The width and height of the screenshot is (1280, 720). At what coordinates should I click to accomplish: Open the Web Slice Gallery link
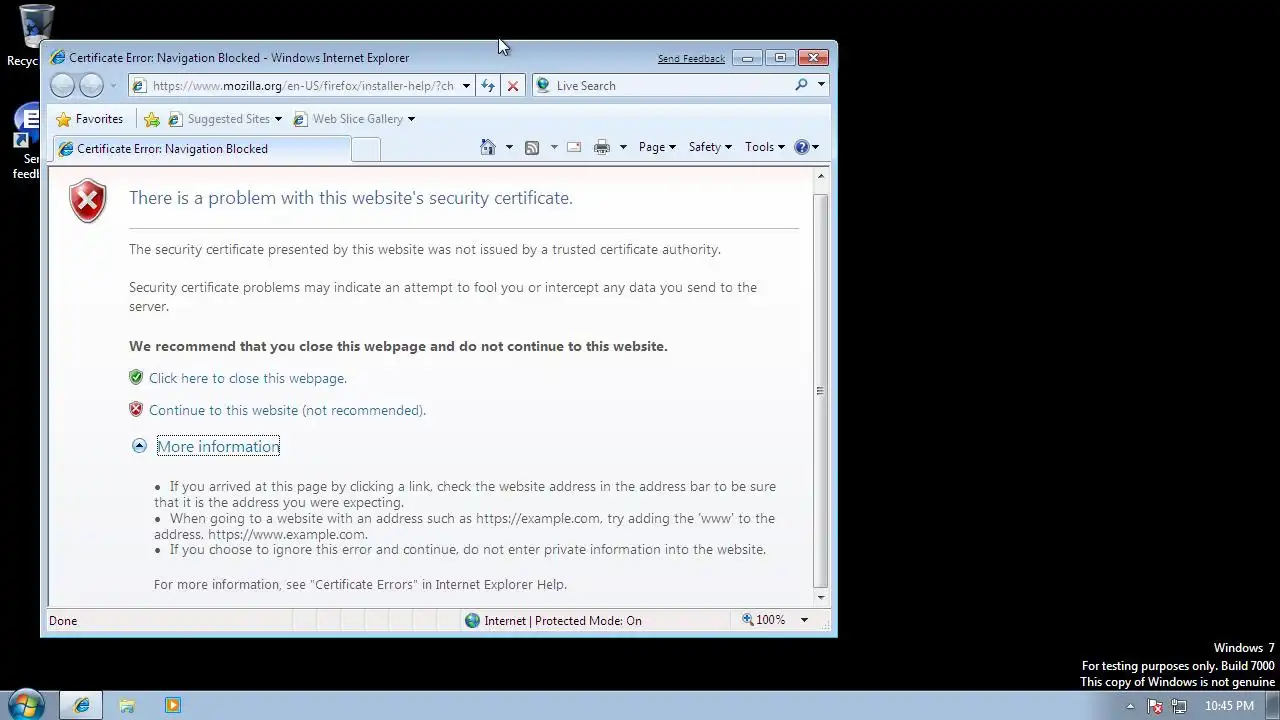coord(348,119)
